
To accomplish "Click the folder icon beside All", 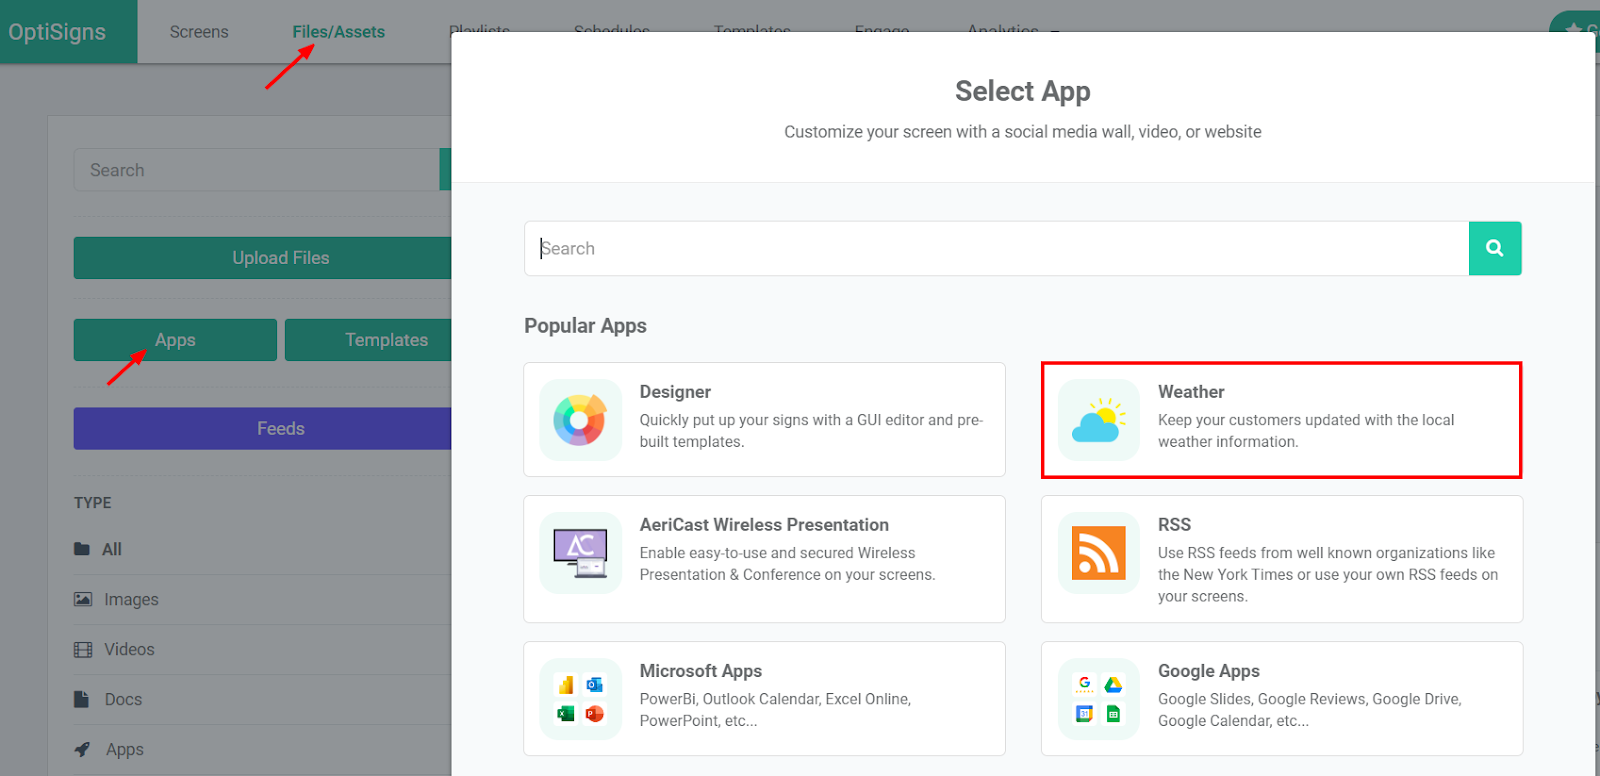I will coord(82,549).
